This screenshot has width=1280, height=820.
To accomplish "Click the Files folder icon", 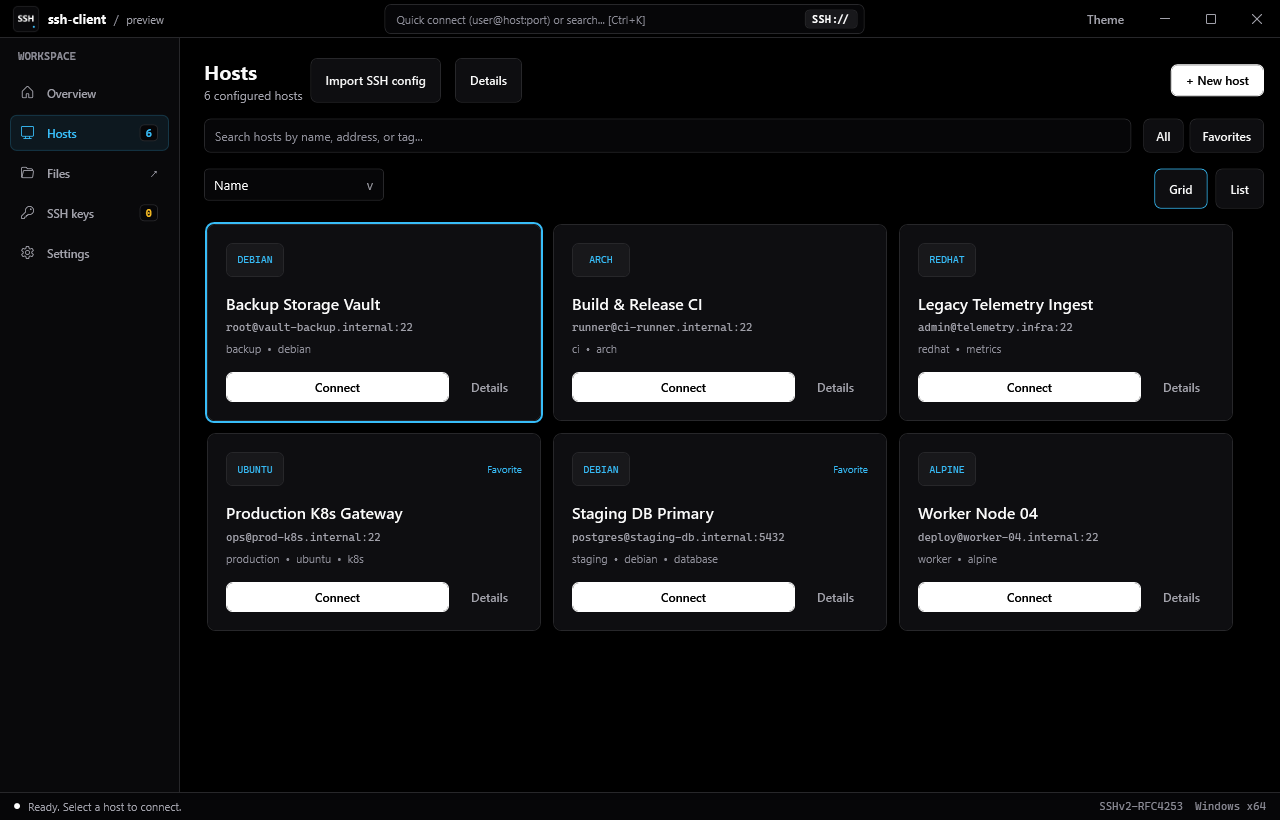I will pos(28,173).
